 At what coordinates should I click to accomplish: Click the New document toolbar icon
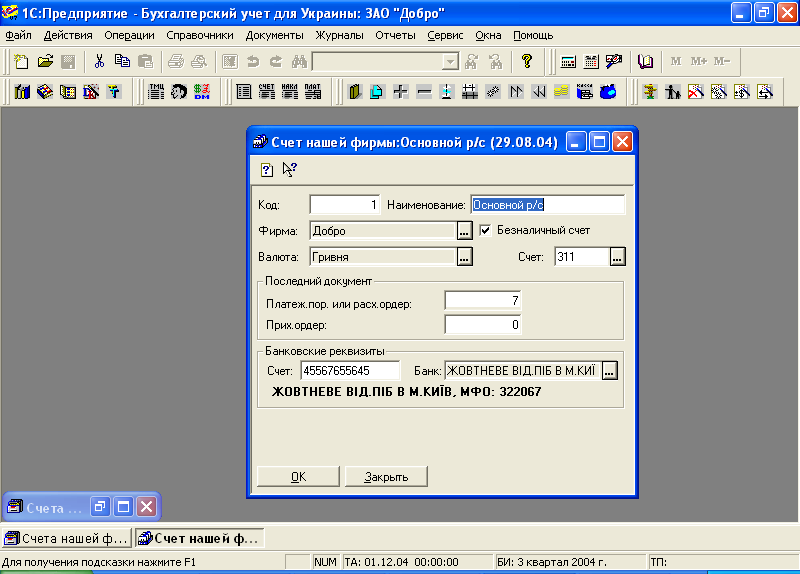(21, 62)
